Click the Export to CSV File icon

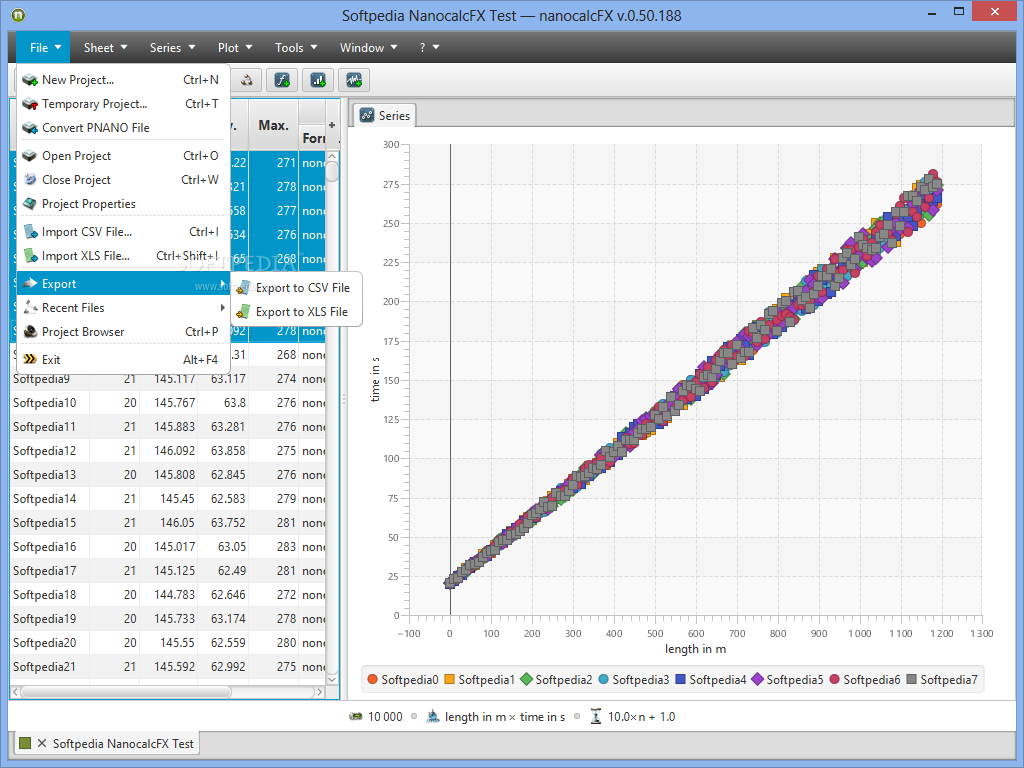(244, 288)
